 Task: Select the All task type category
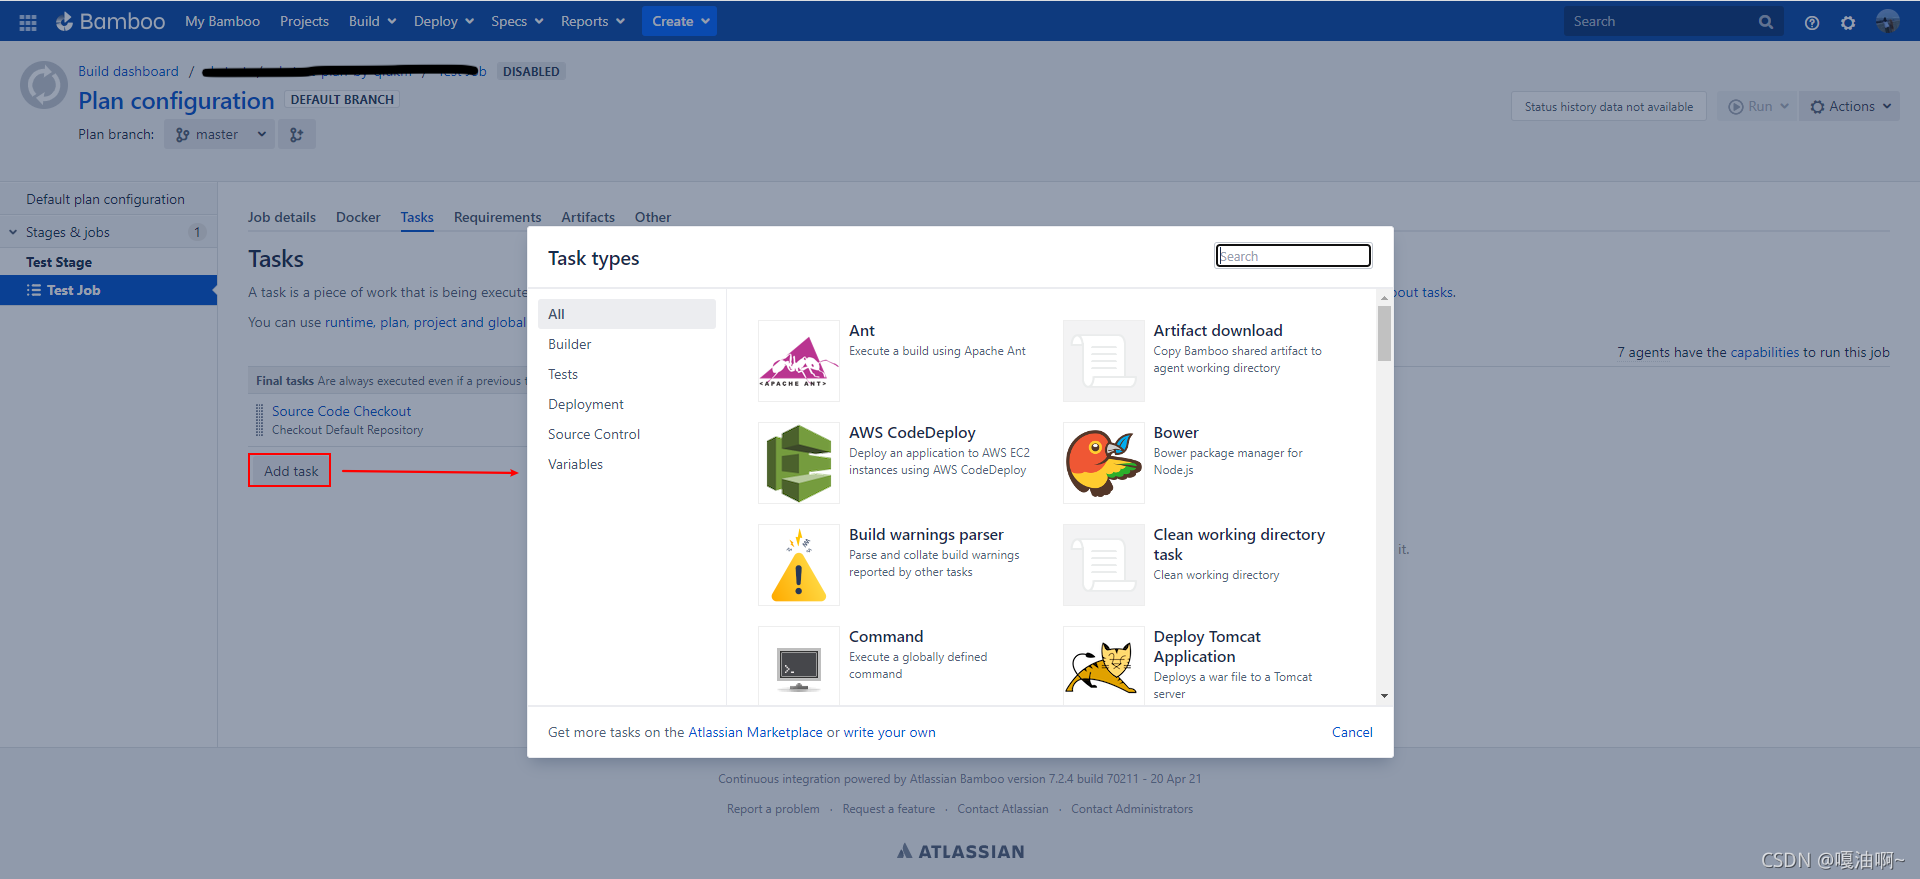(x=627, y=314)
